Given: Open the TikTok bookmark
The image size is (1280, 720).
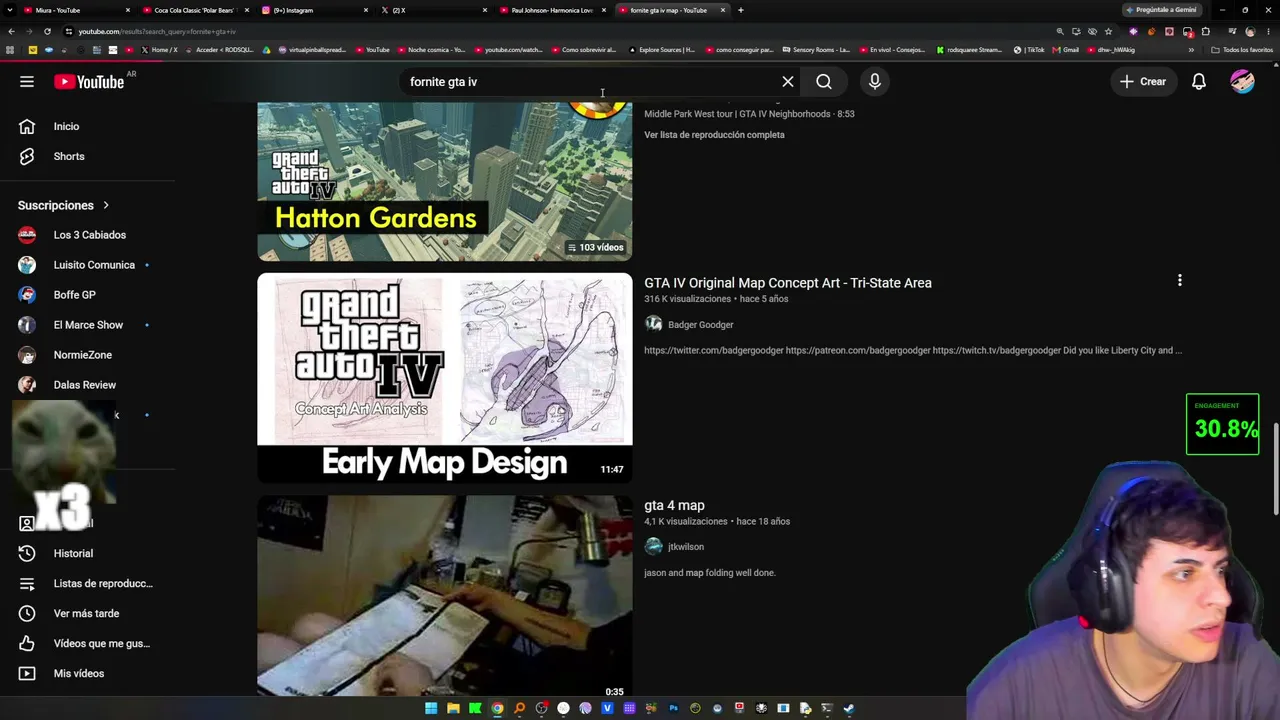Looking at the screenshot, I should (1029, 50).
